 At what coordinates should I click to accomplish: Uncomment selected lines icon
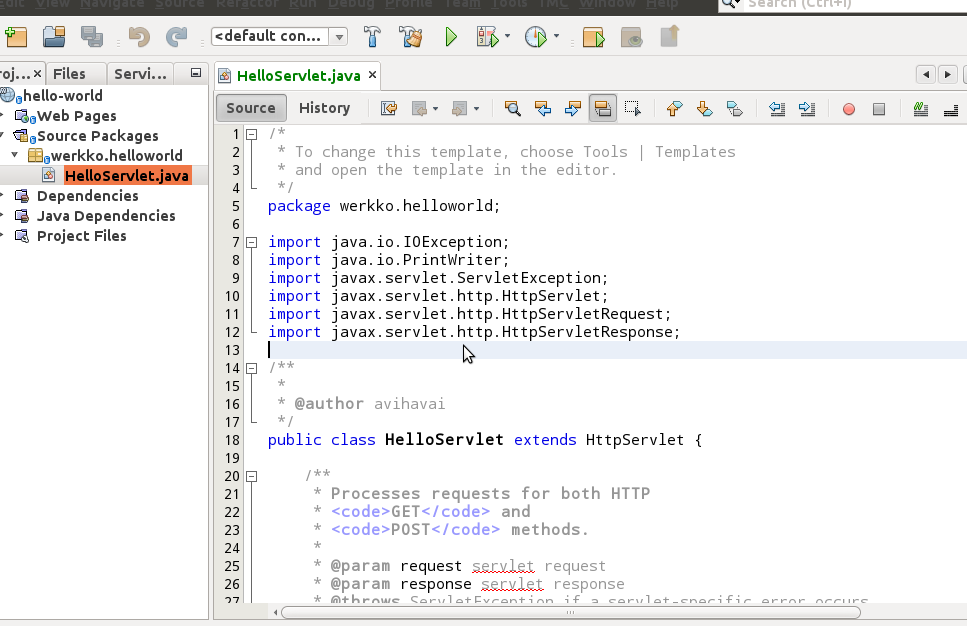pyautogui.click(x=951, y=109)
